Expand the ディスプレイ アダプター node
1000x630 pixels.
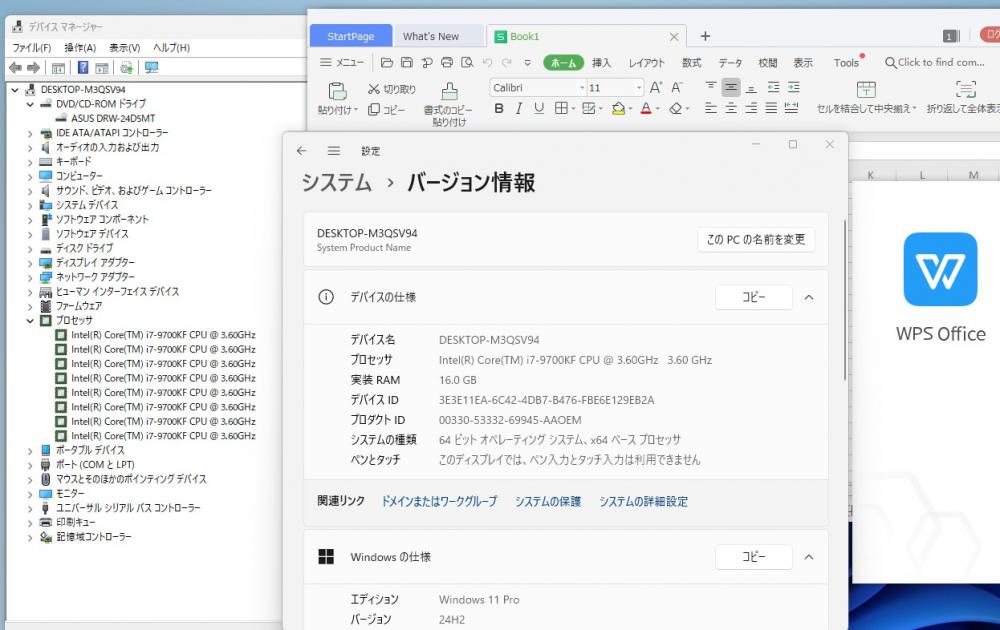30,263
